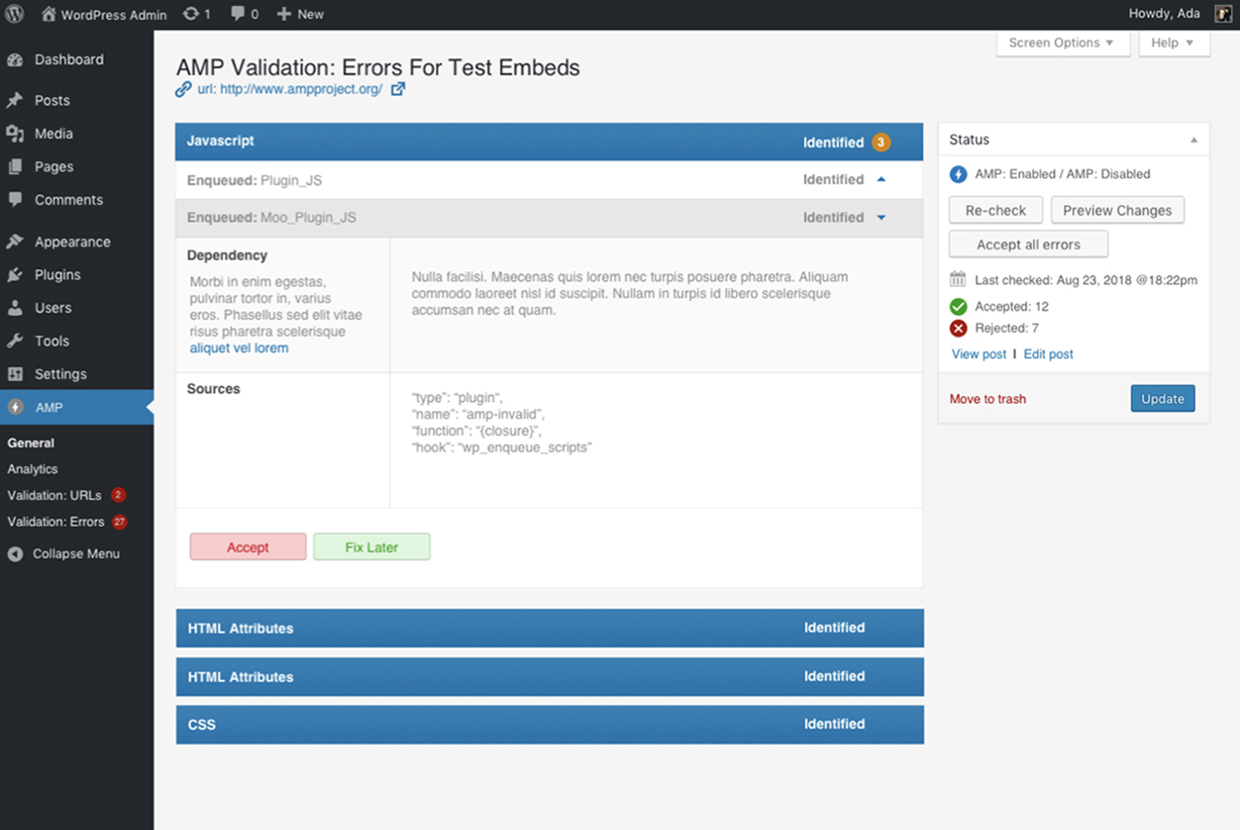Collapse the Enqueued Plugin_JS row arrow

(x=881, y=180)
